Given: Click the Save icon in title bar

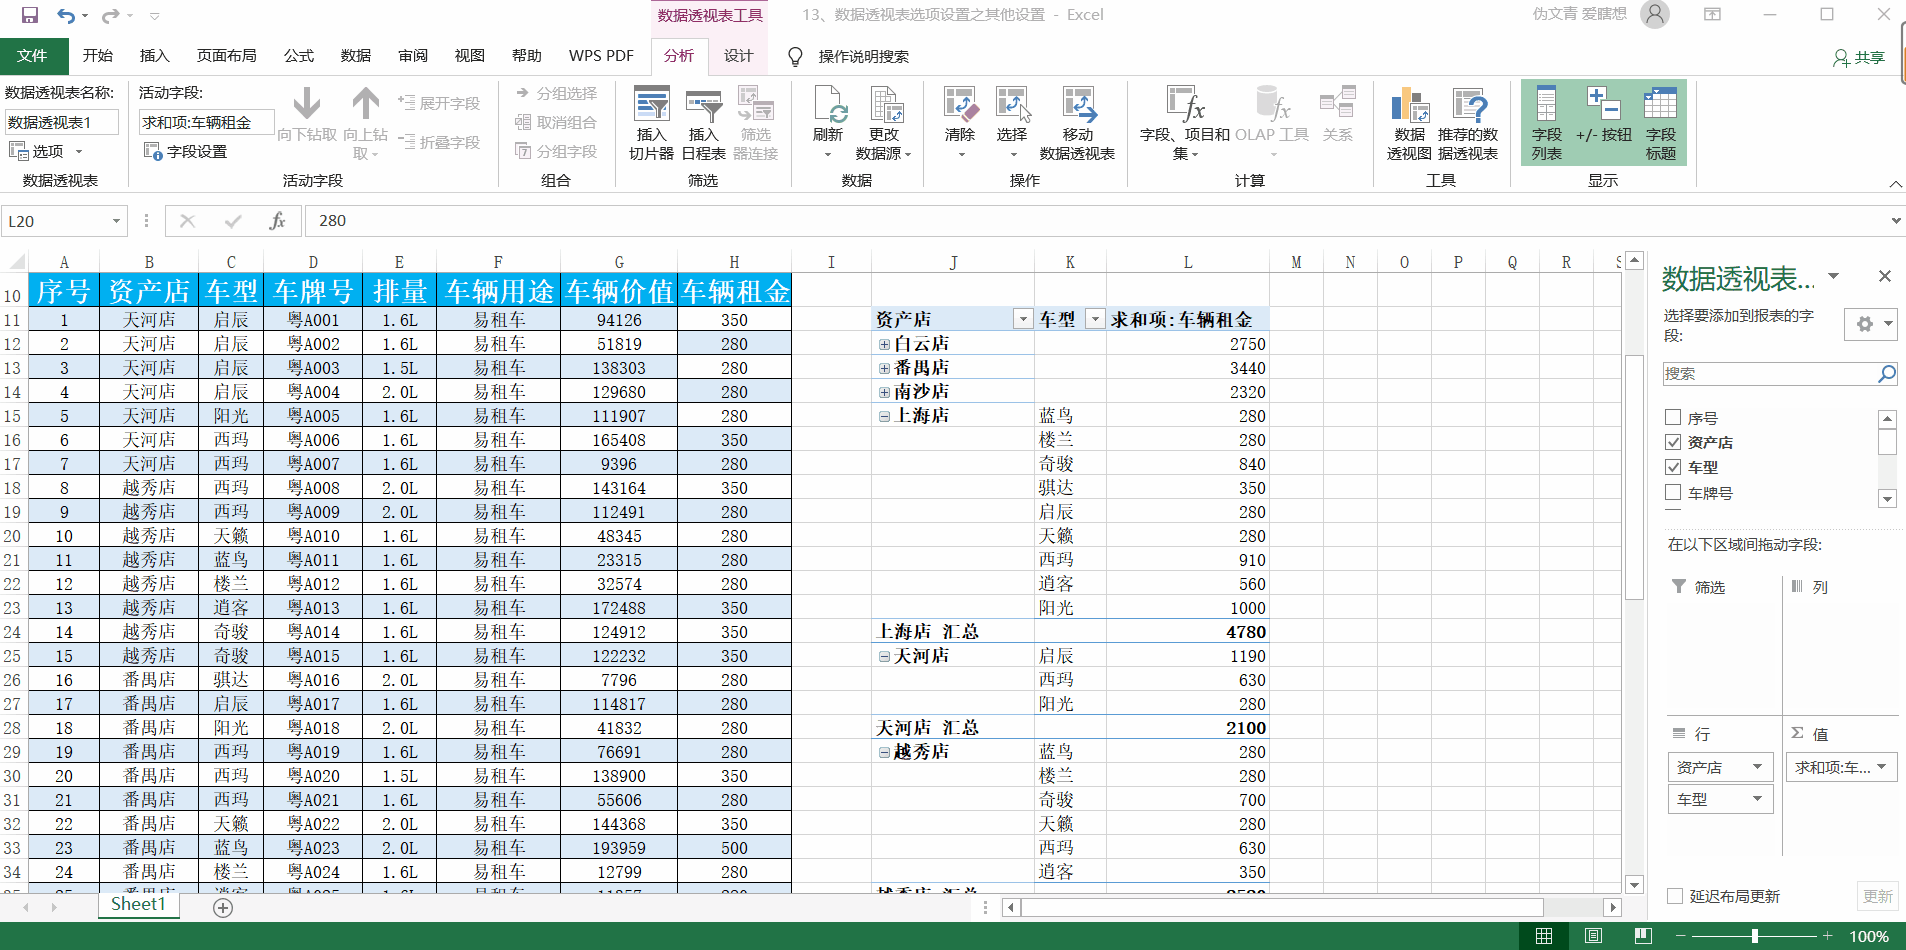Looking at the screenshot, I should point(30,15).
